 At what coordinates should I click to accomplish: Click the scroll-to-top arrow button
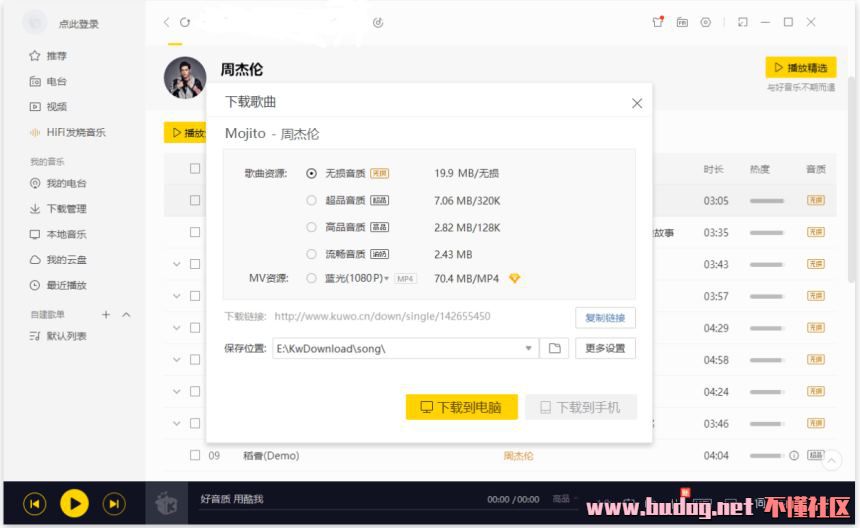(831, 461)
